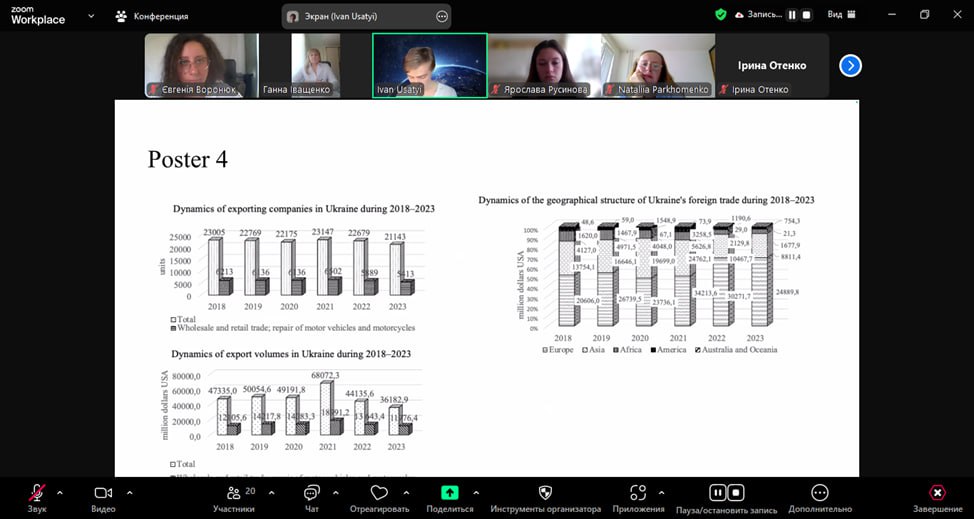The height and width of the screenshot is (519, 974).
Task: Stop recording from top bar
Action: point(806,15)
